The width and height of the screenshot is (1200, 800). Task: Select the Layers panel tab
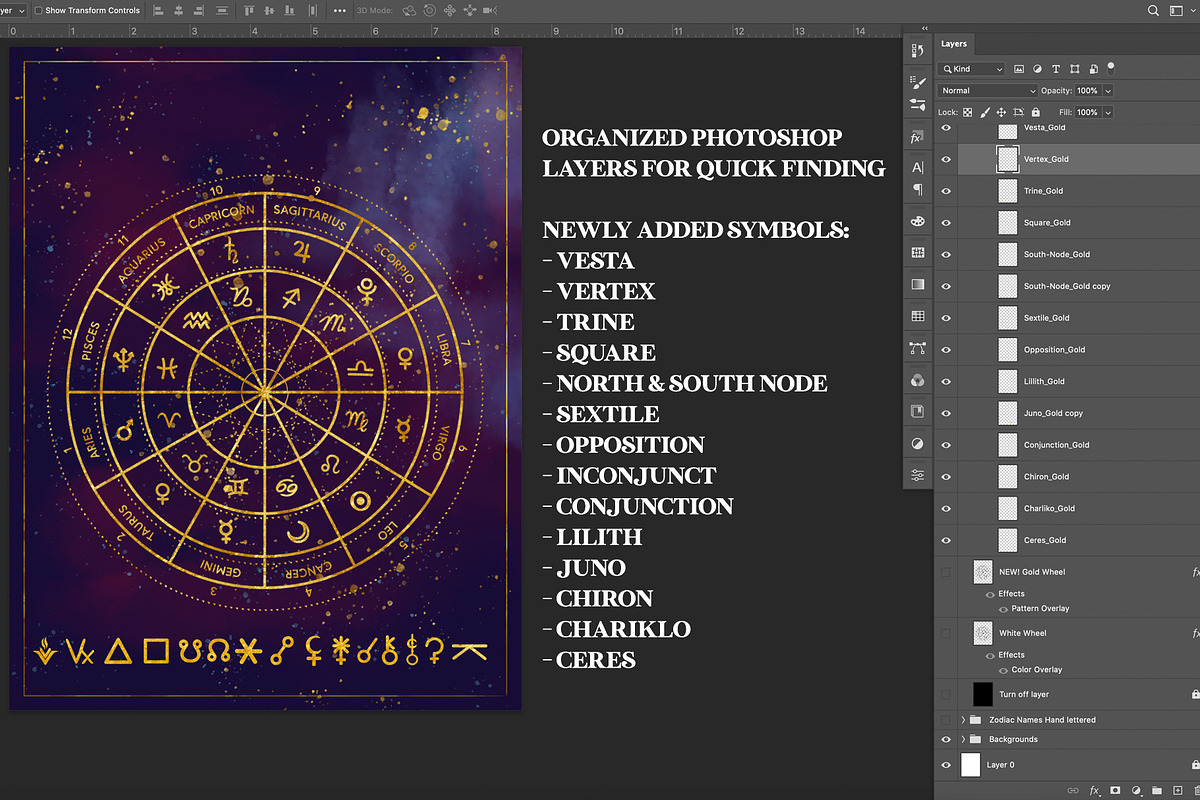pyautogui.click(x=954, y=44)
